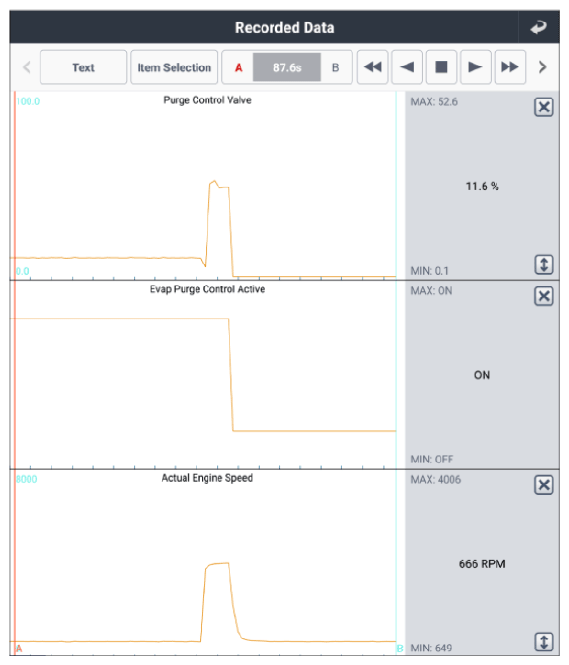569x665 pixels.
Task: Click the Evap Purge Control Active title
Action: [207, 289]
